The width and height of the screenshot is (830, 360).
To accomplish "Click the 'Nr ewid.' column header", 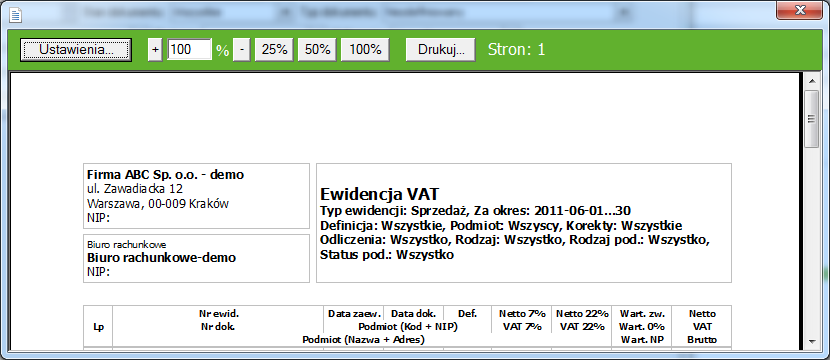I will pyautogui.click(x=218, y=313).
